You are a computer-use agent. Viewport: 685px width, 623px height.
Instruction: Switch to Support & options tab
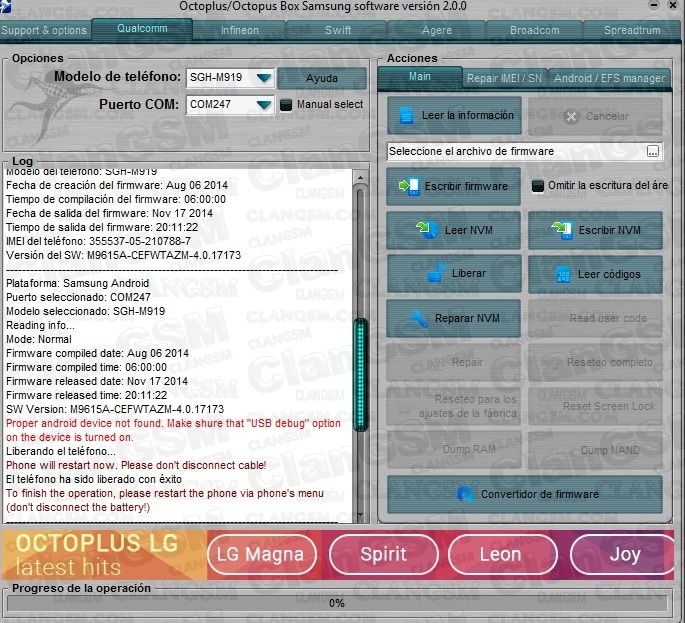point(45,30)
